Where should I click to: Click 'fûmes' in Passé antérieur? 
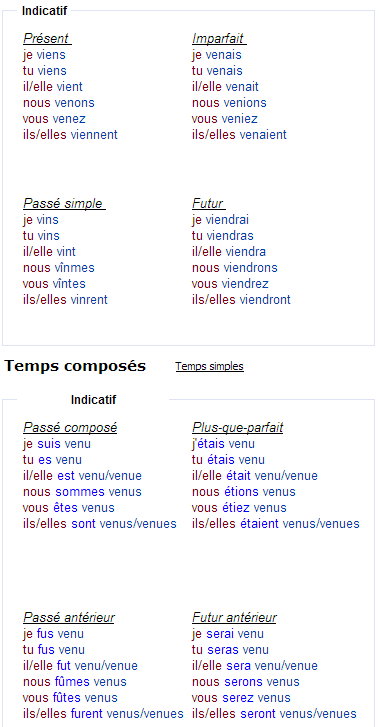pyautogui.click(x=72, y=682)
